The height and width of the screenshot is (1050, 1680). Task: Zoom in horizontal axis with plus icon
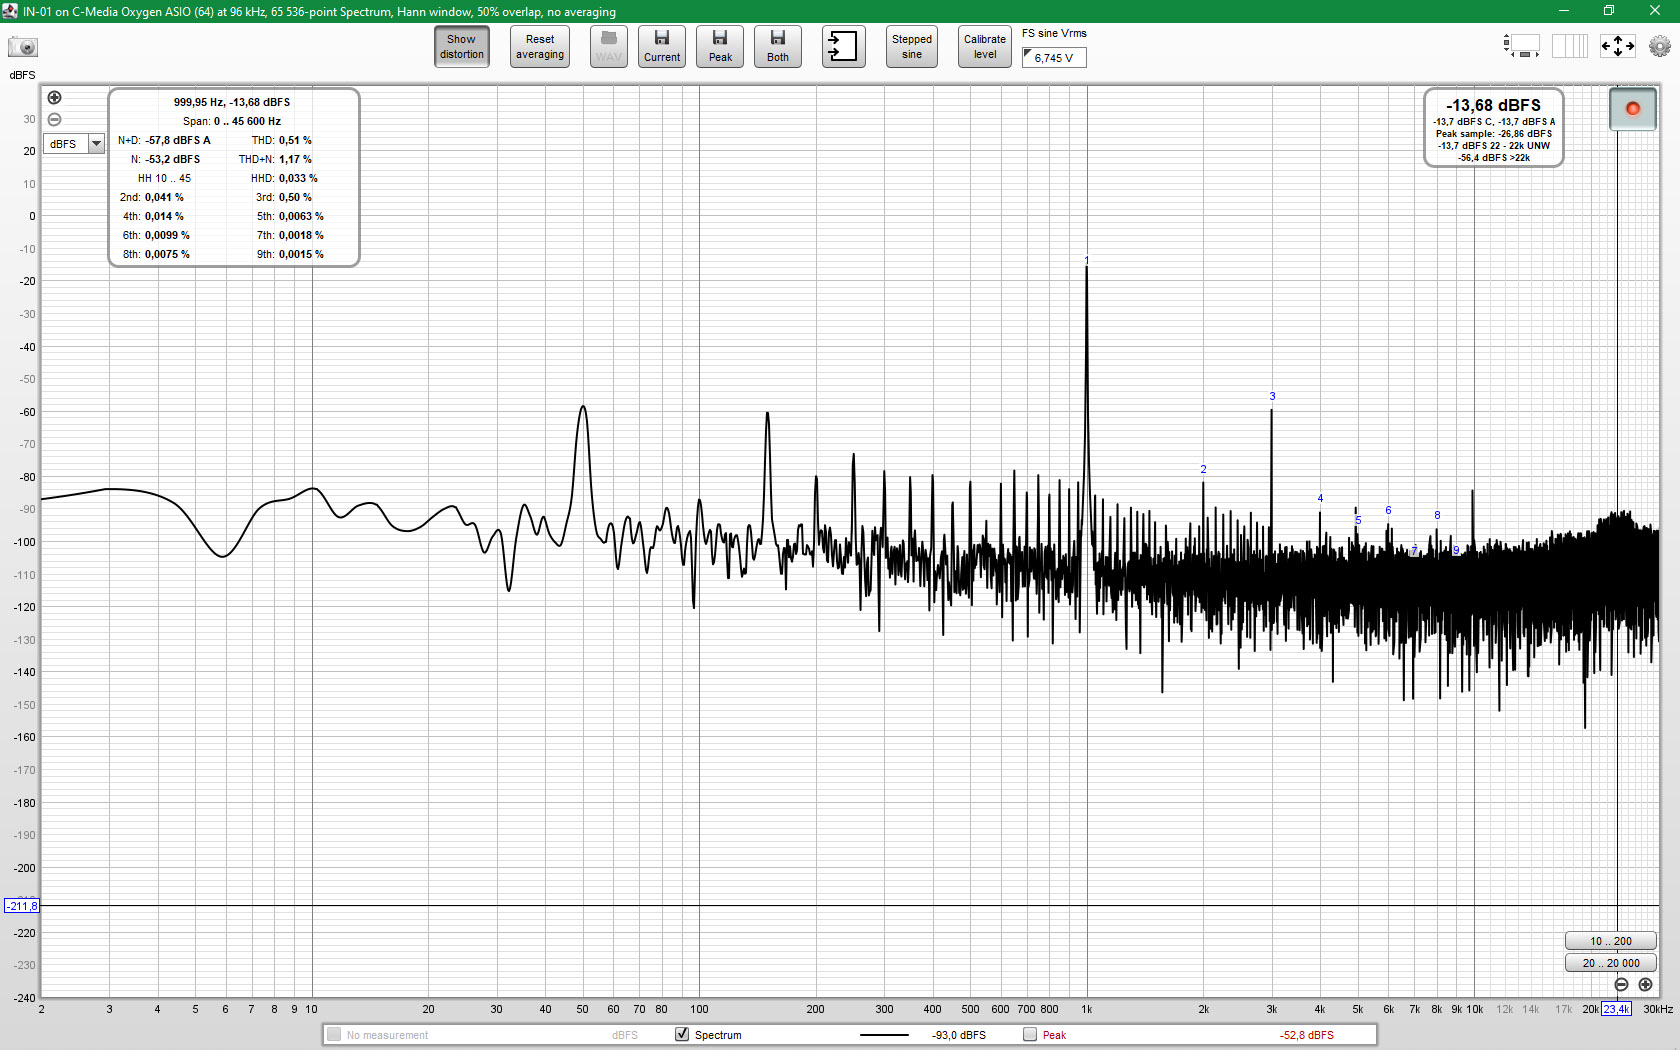coord(1646,985)
